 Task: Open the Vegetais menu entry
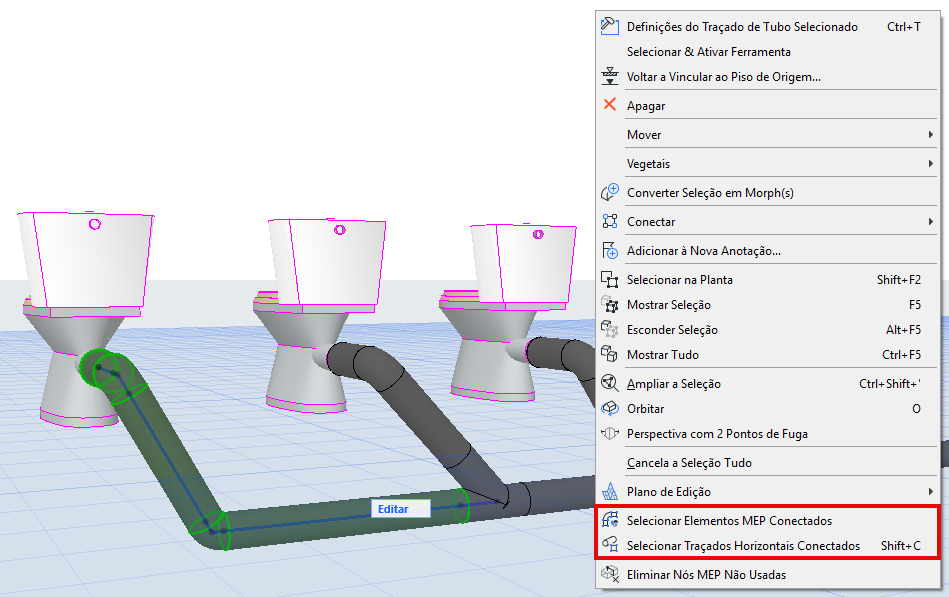point(767,163)
